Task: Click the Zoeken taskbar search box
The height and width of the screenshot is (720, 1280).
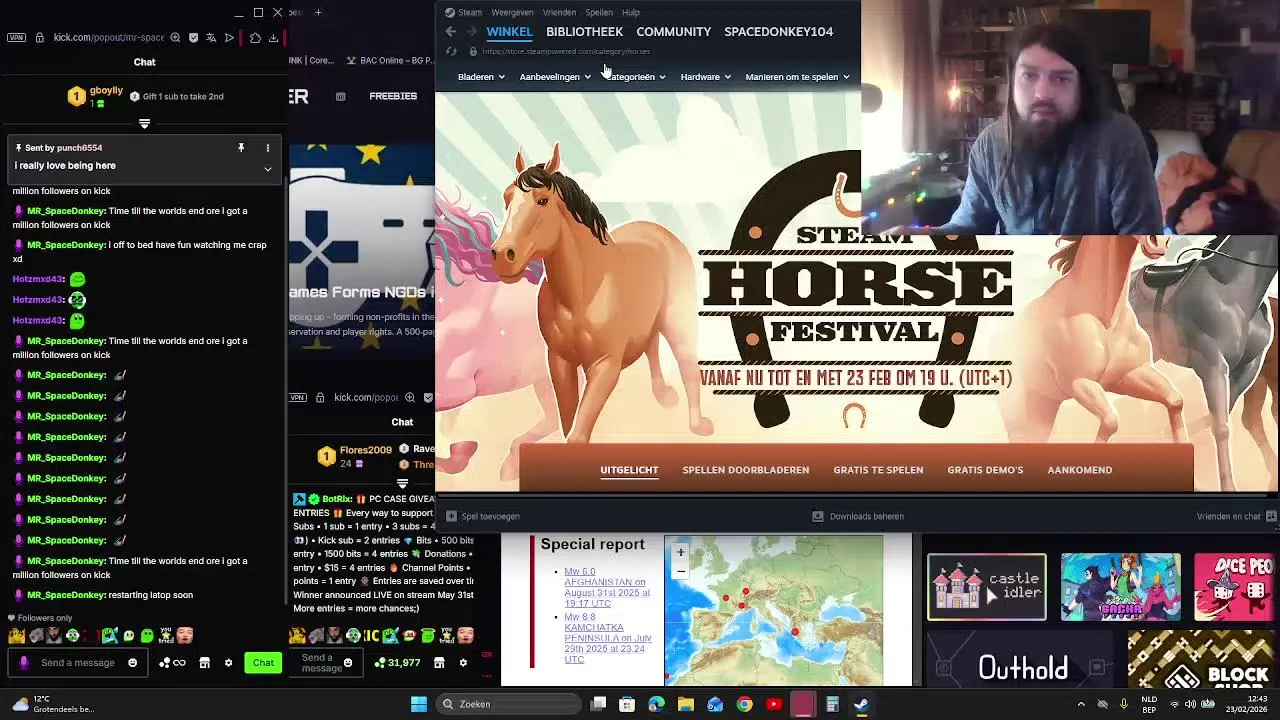Action: click(507, 704)
